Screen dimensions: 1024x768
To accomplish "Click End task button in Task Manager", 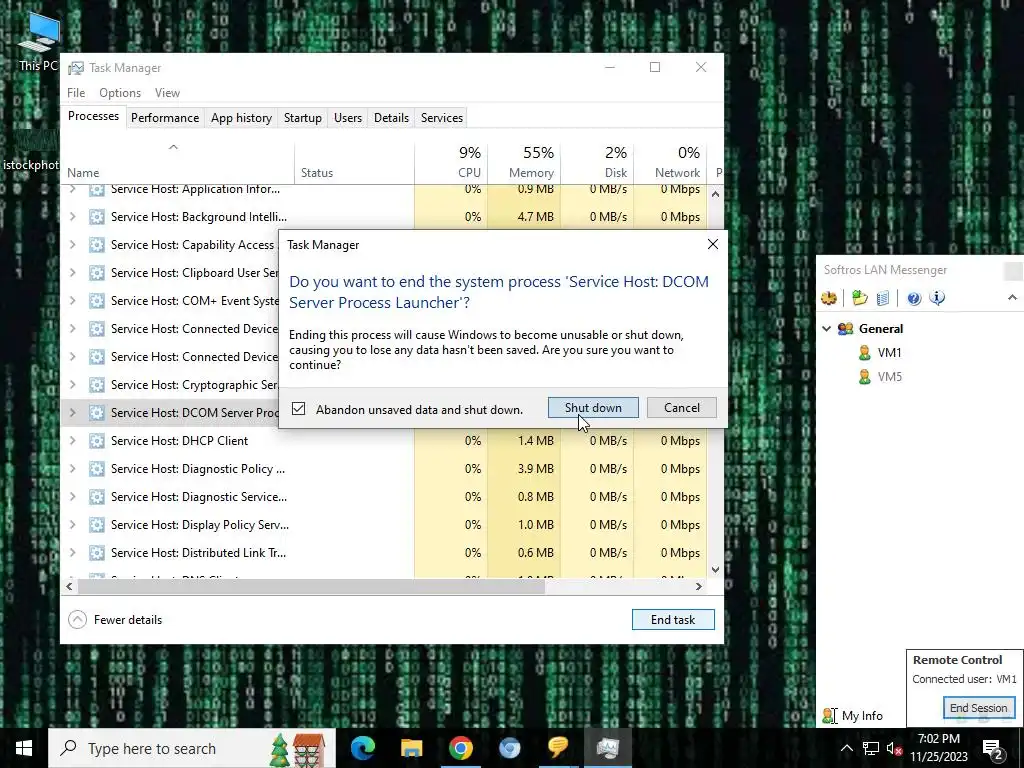I will coord(673,620).
